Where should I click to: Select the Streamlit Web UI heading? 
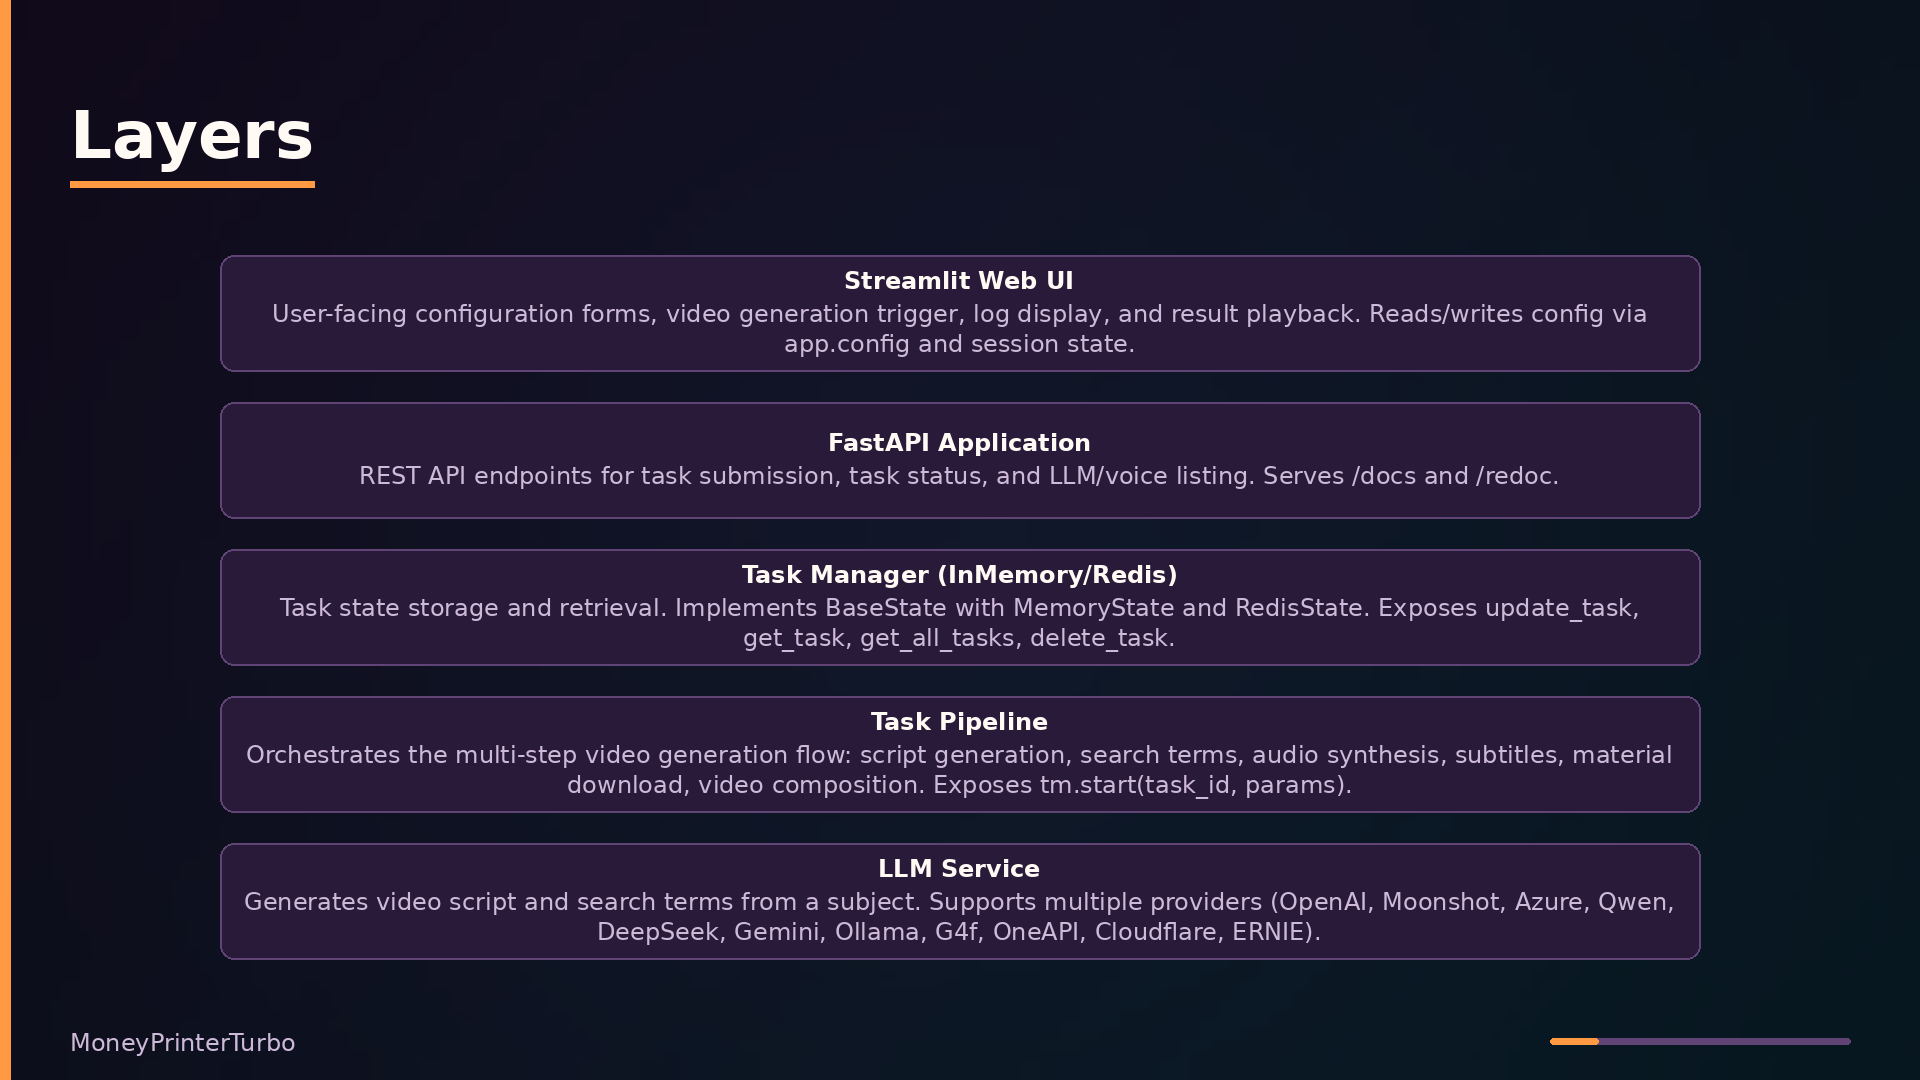click(959, 281)
